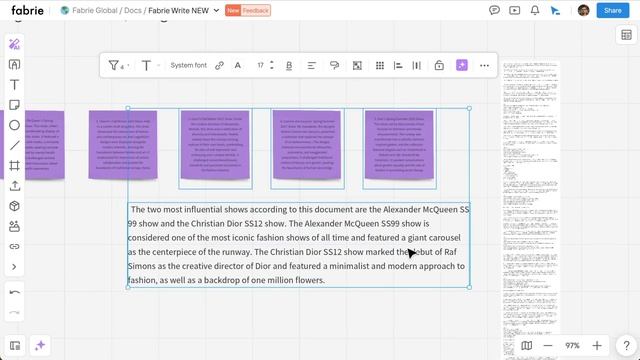This screenshot has height=360, width=640.
Task: Align selected objects left
Action: [398, 65]
